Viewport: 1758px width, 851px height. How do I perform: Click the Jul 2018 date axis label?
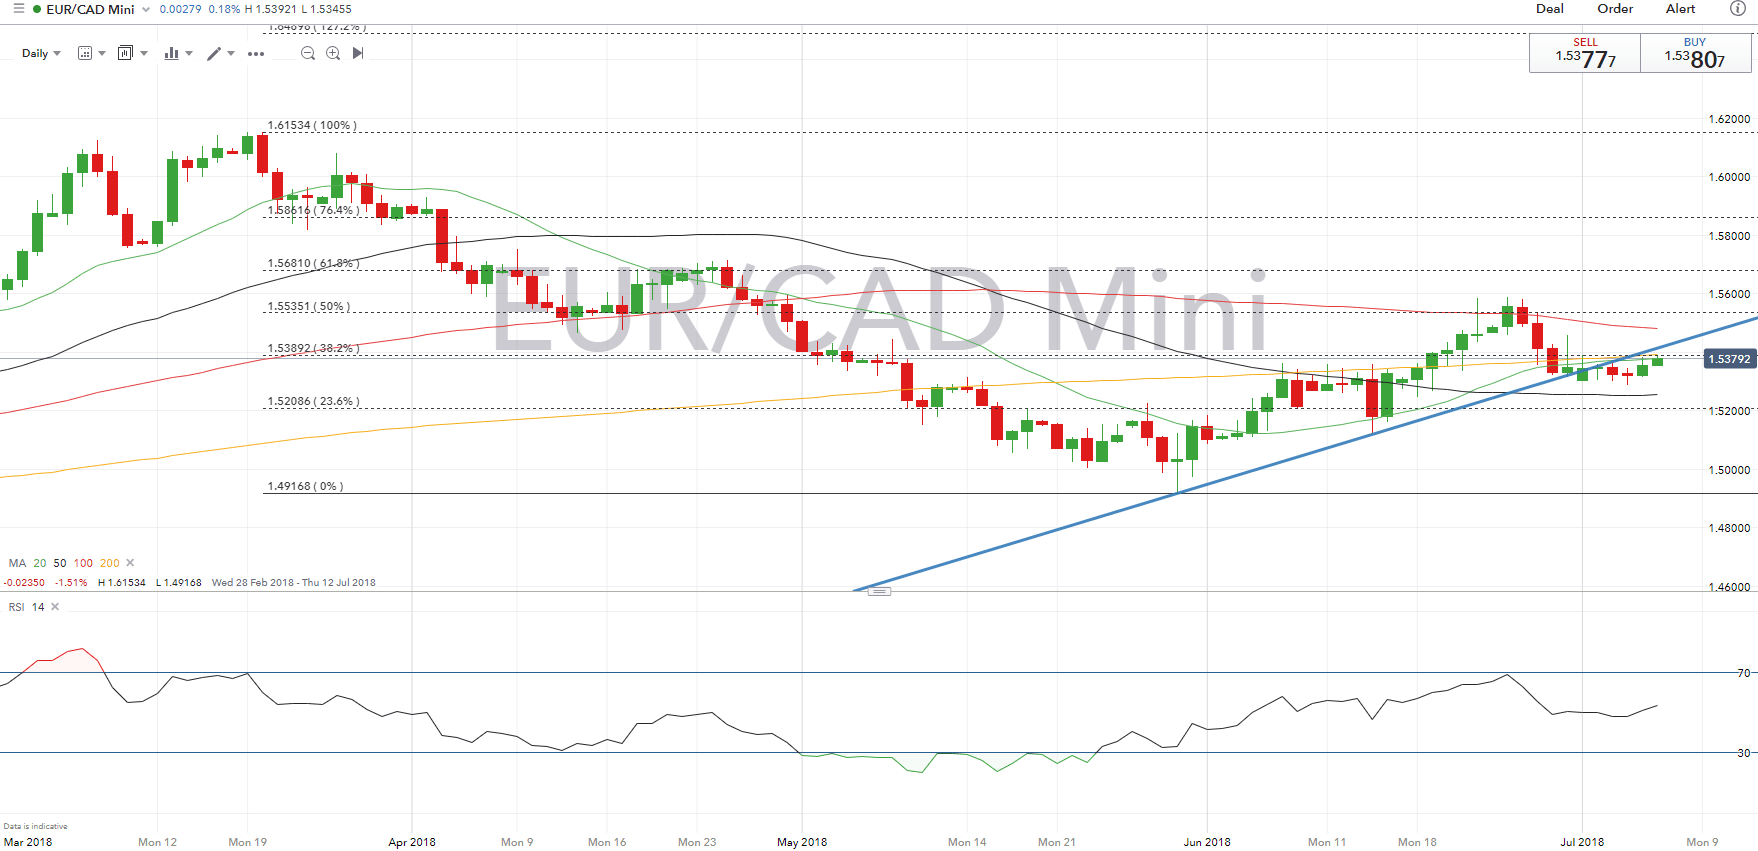(x=1582, y=842)
